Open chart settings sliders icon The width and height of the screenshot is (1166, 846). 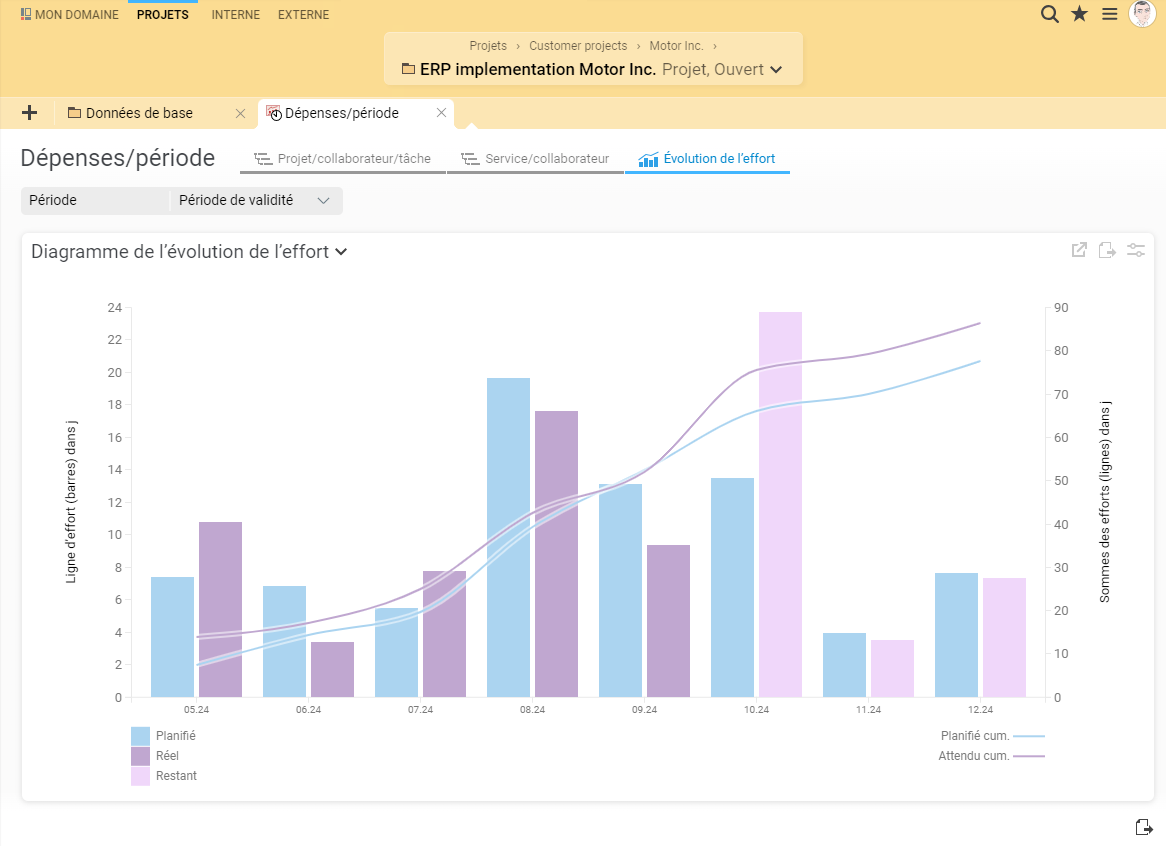(x=1136, y=250)
